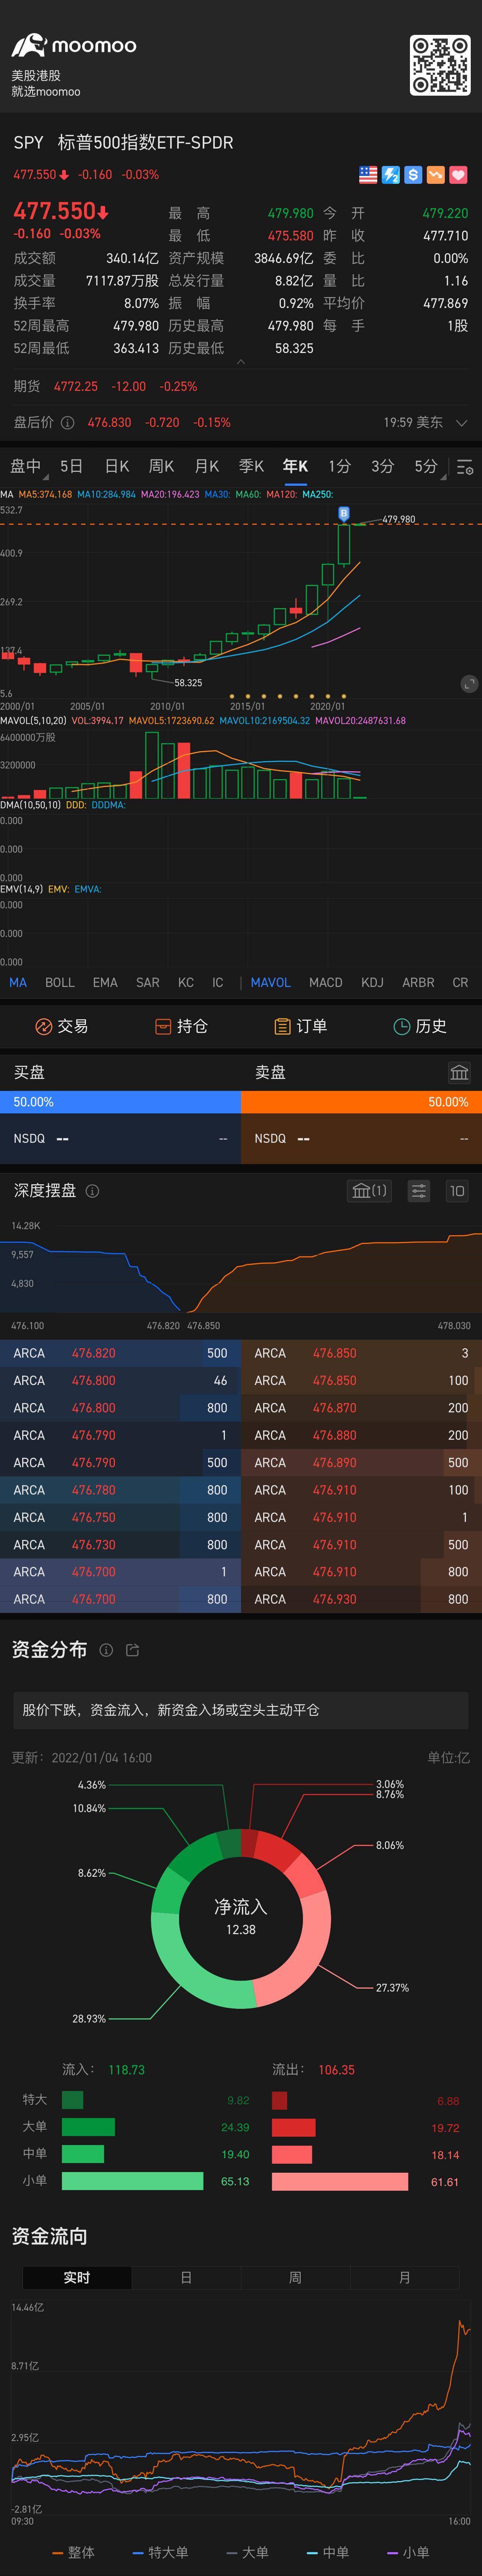Enable the EMA overlay indicator
Image resolution: width=482 pixels, height=2576 pixels.
(105, 982)
